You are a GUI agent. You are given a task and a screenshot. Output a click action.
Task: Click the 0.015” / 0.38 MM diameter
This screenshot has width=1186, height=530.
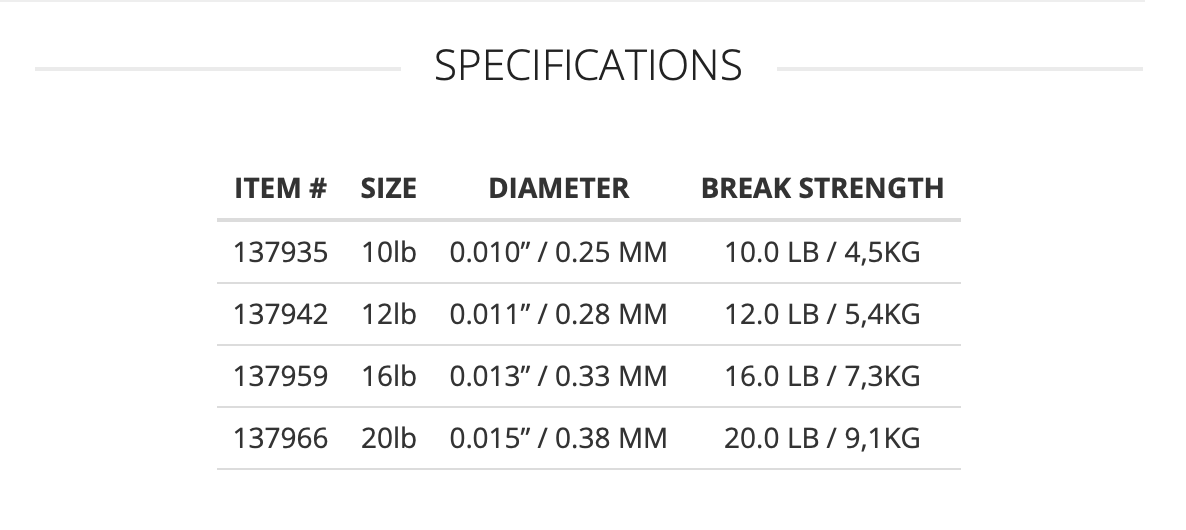(558, 438)
